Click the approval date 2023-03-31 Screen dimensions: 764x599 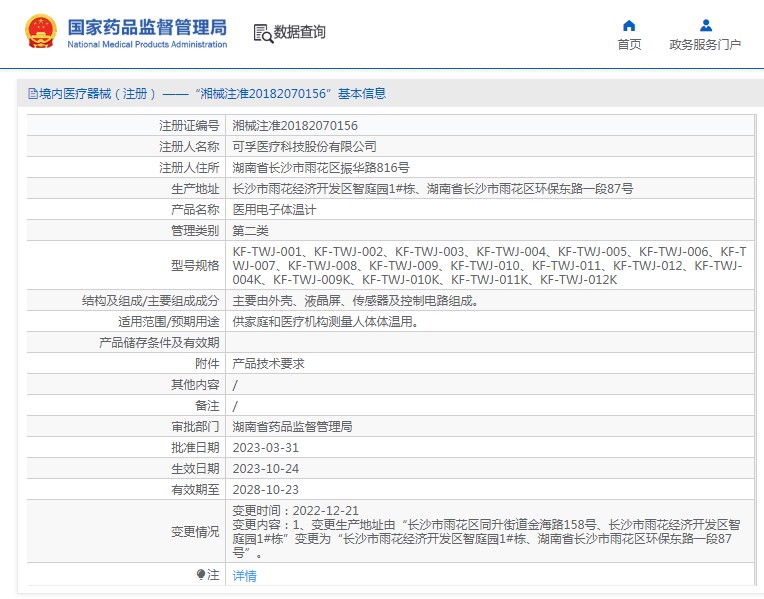[x=266, y=447]
